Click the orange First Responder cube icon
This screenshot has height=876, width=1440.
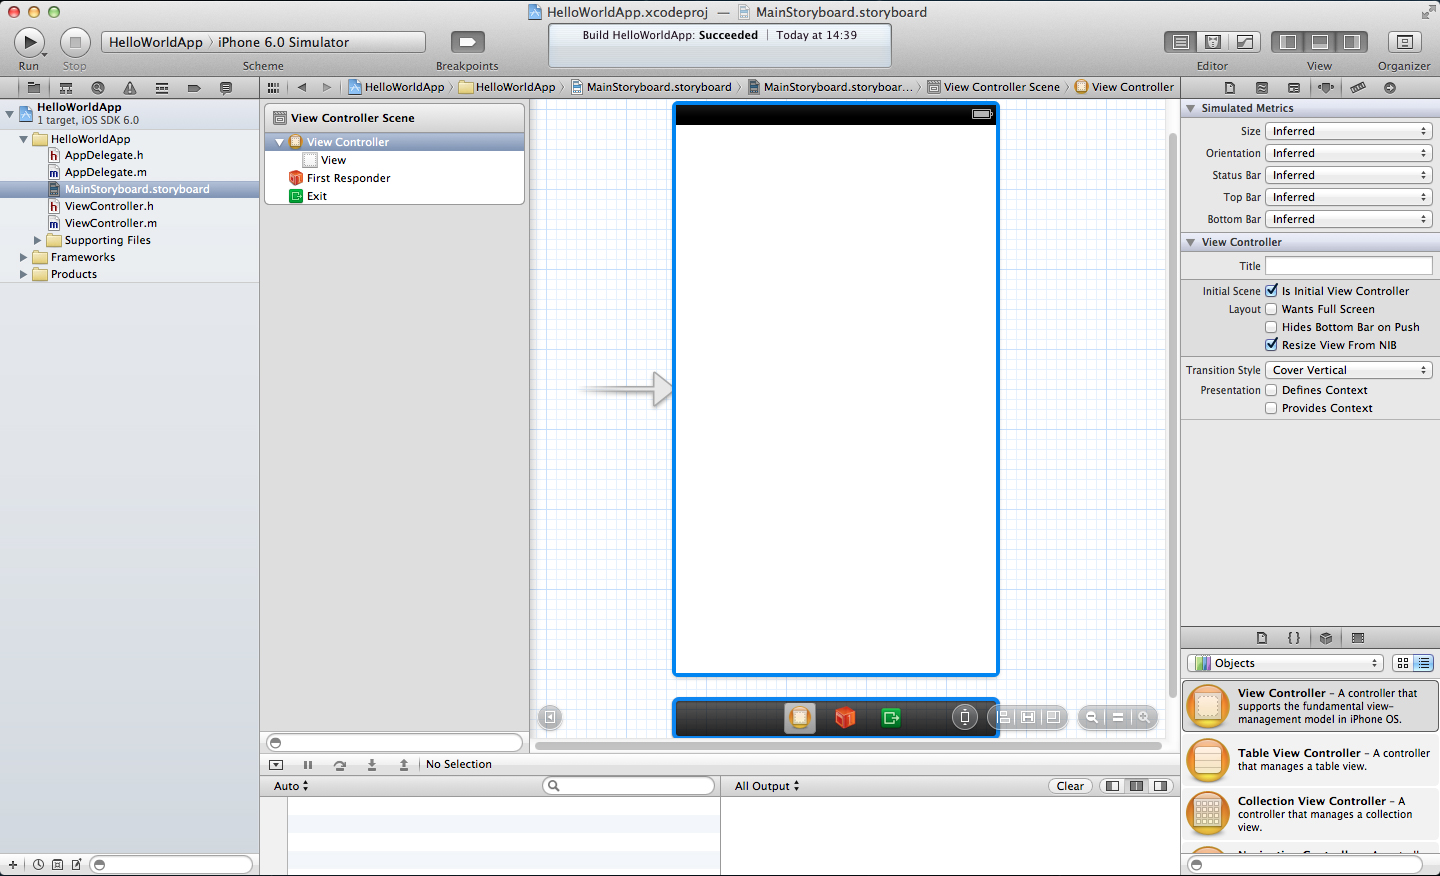845,716
